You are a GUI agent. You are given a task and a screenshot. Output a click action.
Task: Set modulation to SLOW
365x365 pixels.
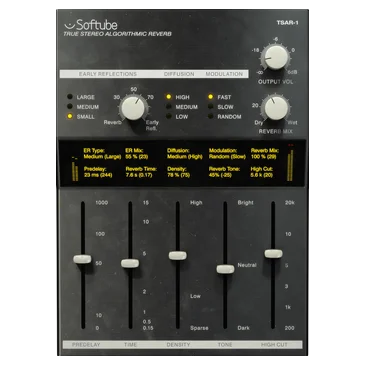[211, 107]
